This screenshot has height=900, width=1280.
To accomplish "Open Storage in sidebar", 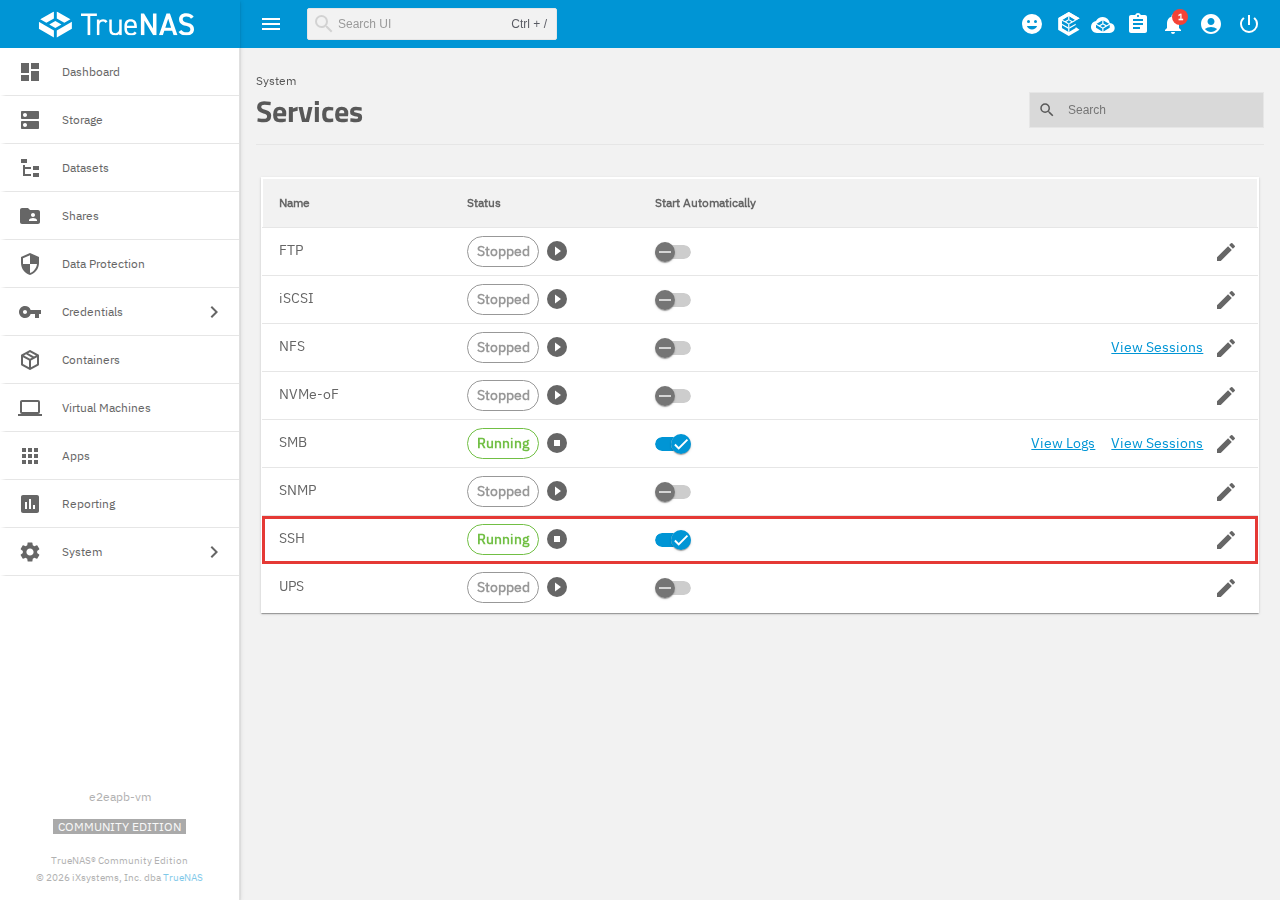I will (x=120, y=120).
